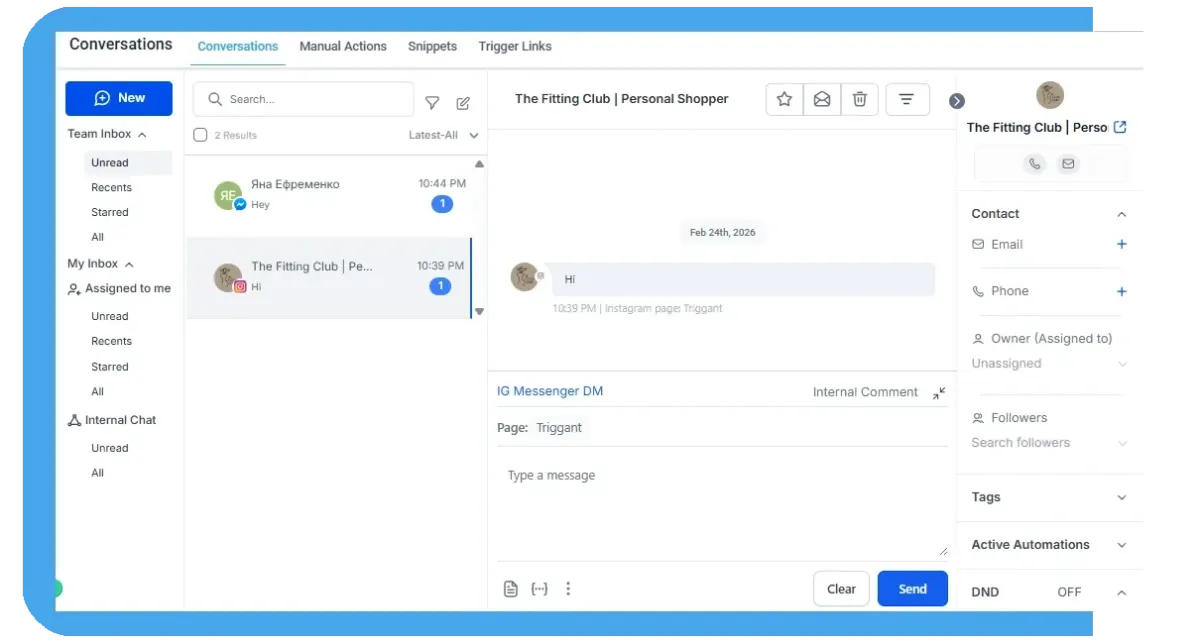
Task: Star the current conversation
Action: click(784, 99)
